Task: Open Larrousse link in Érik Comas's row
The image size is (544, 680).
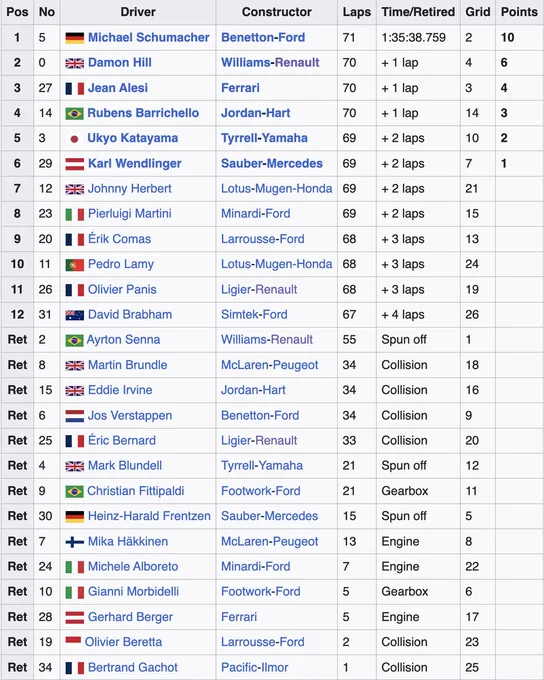Action: tap(246, 239)
